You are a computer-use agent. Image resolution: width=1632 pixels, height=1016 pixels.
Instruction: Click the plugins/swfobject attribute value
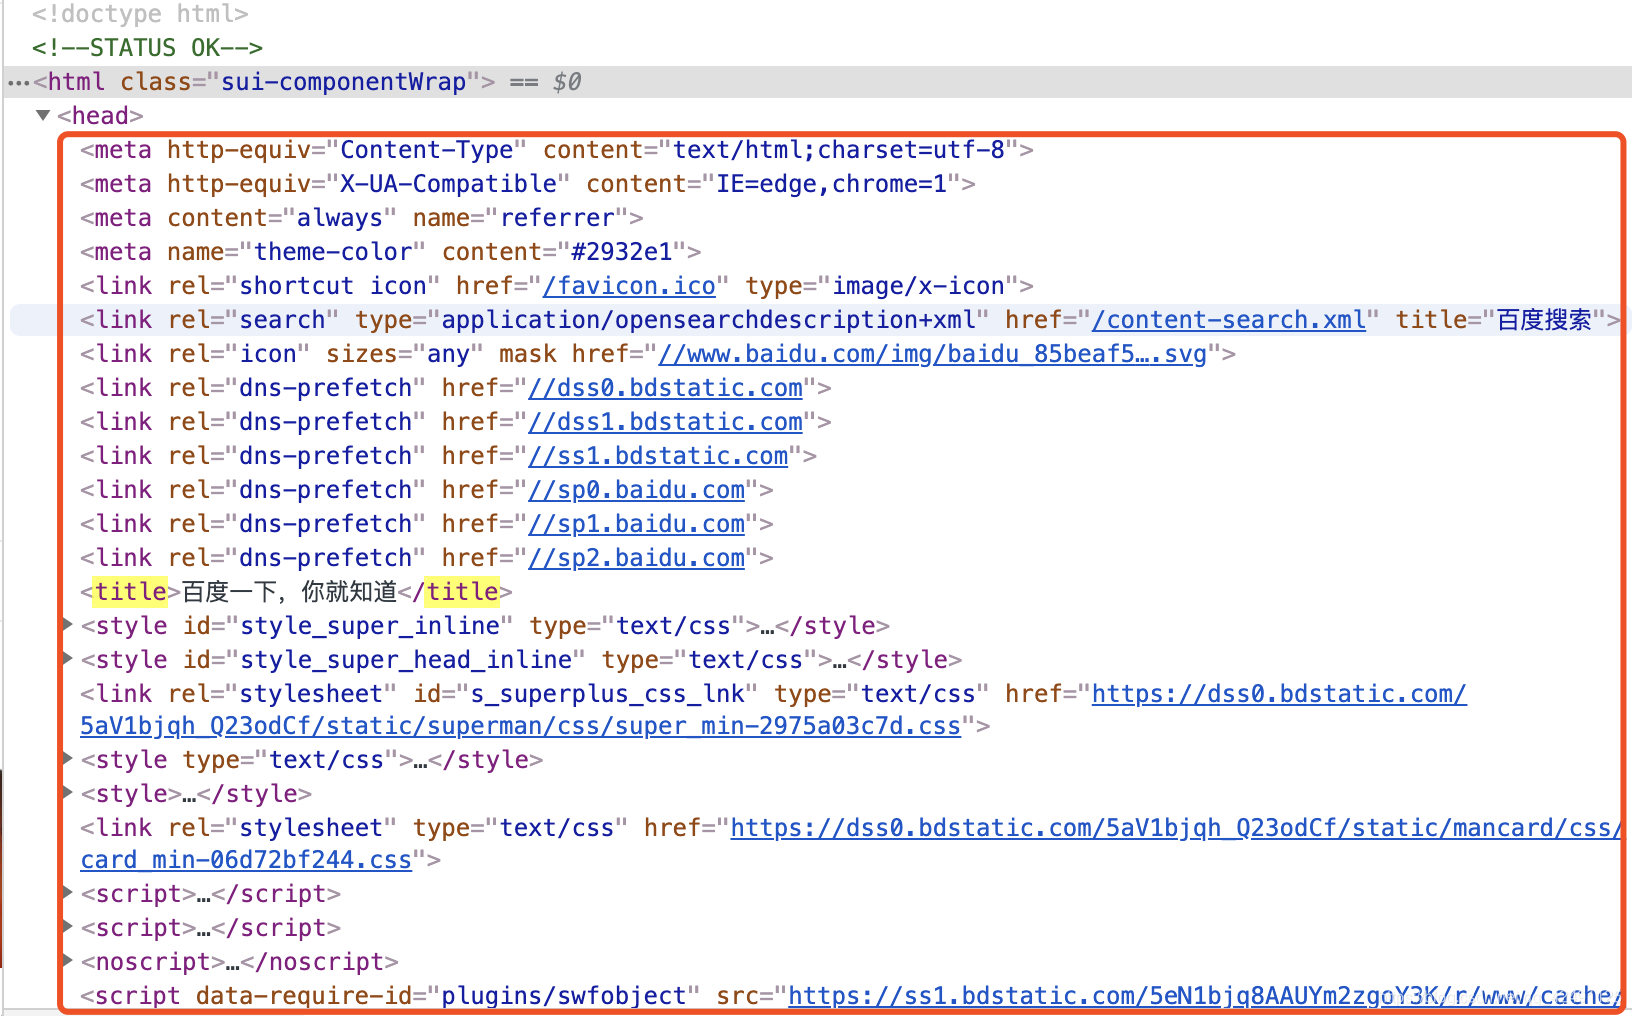564,996
